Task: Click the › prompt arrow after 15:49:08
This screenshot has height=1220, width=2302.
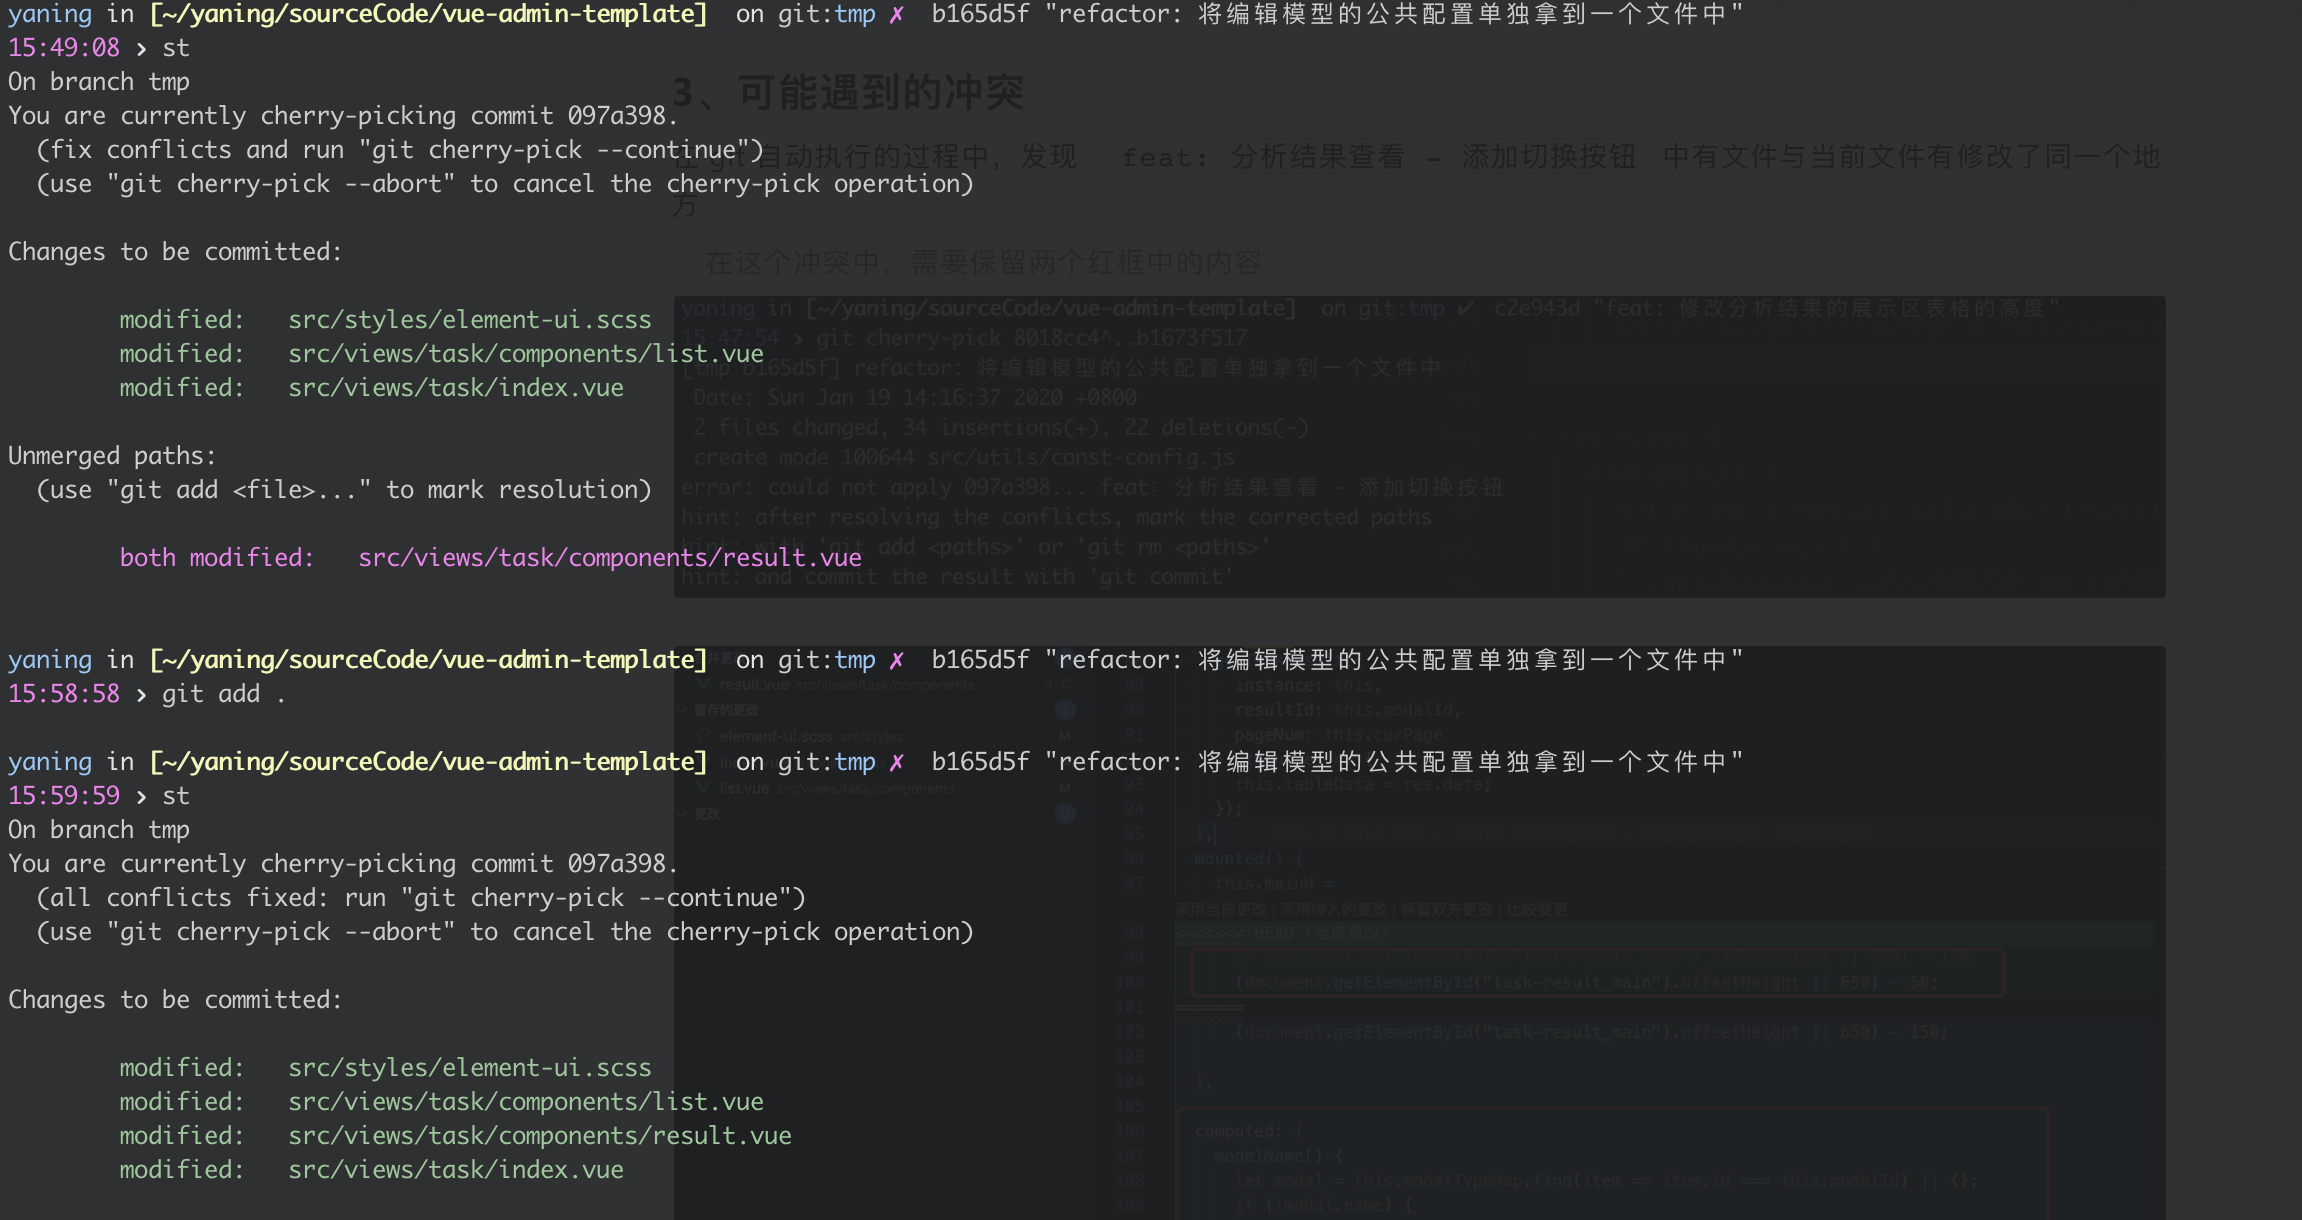Action: [141, 48]
